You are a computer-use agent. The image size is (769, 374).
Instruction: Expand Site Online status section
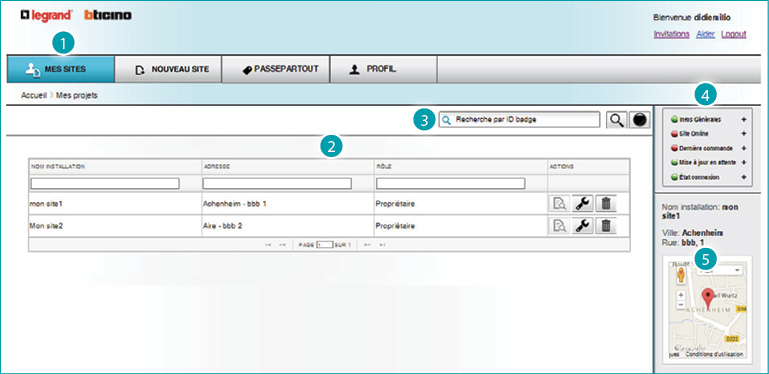[x=744, y=133]
